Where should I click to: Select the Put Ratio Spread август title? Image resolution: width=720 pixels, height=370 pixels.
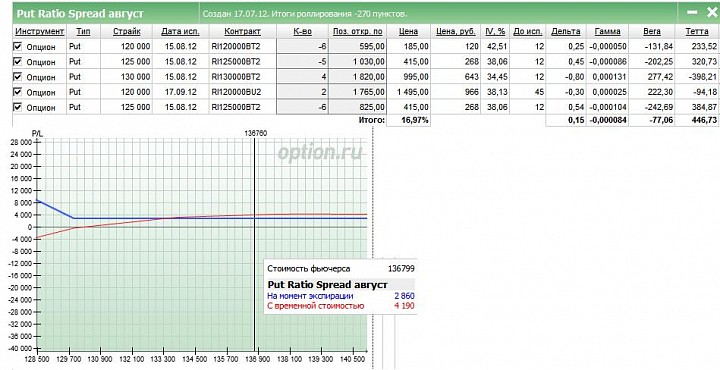click(x=80, y=13)
